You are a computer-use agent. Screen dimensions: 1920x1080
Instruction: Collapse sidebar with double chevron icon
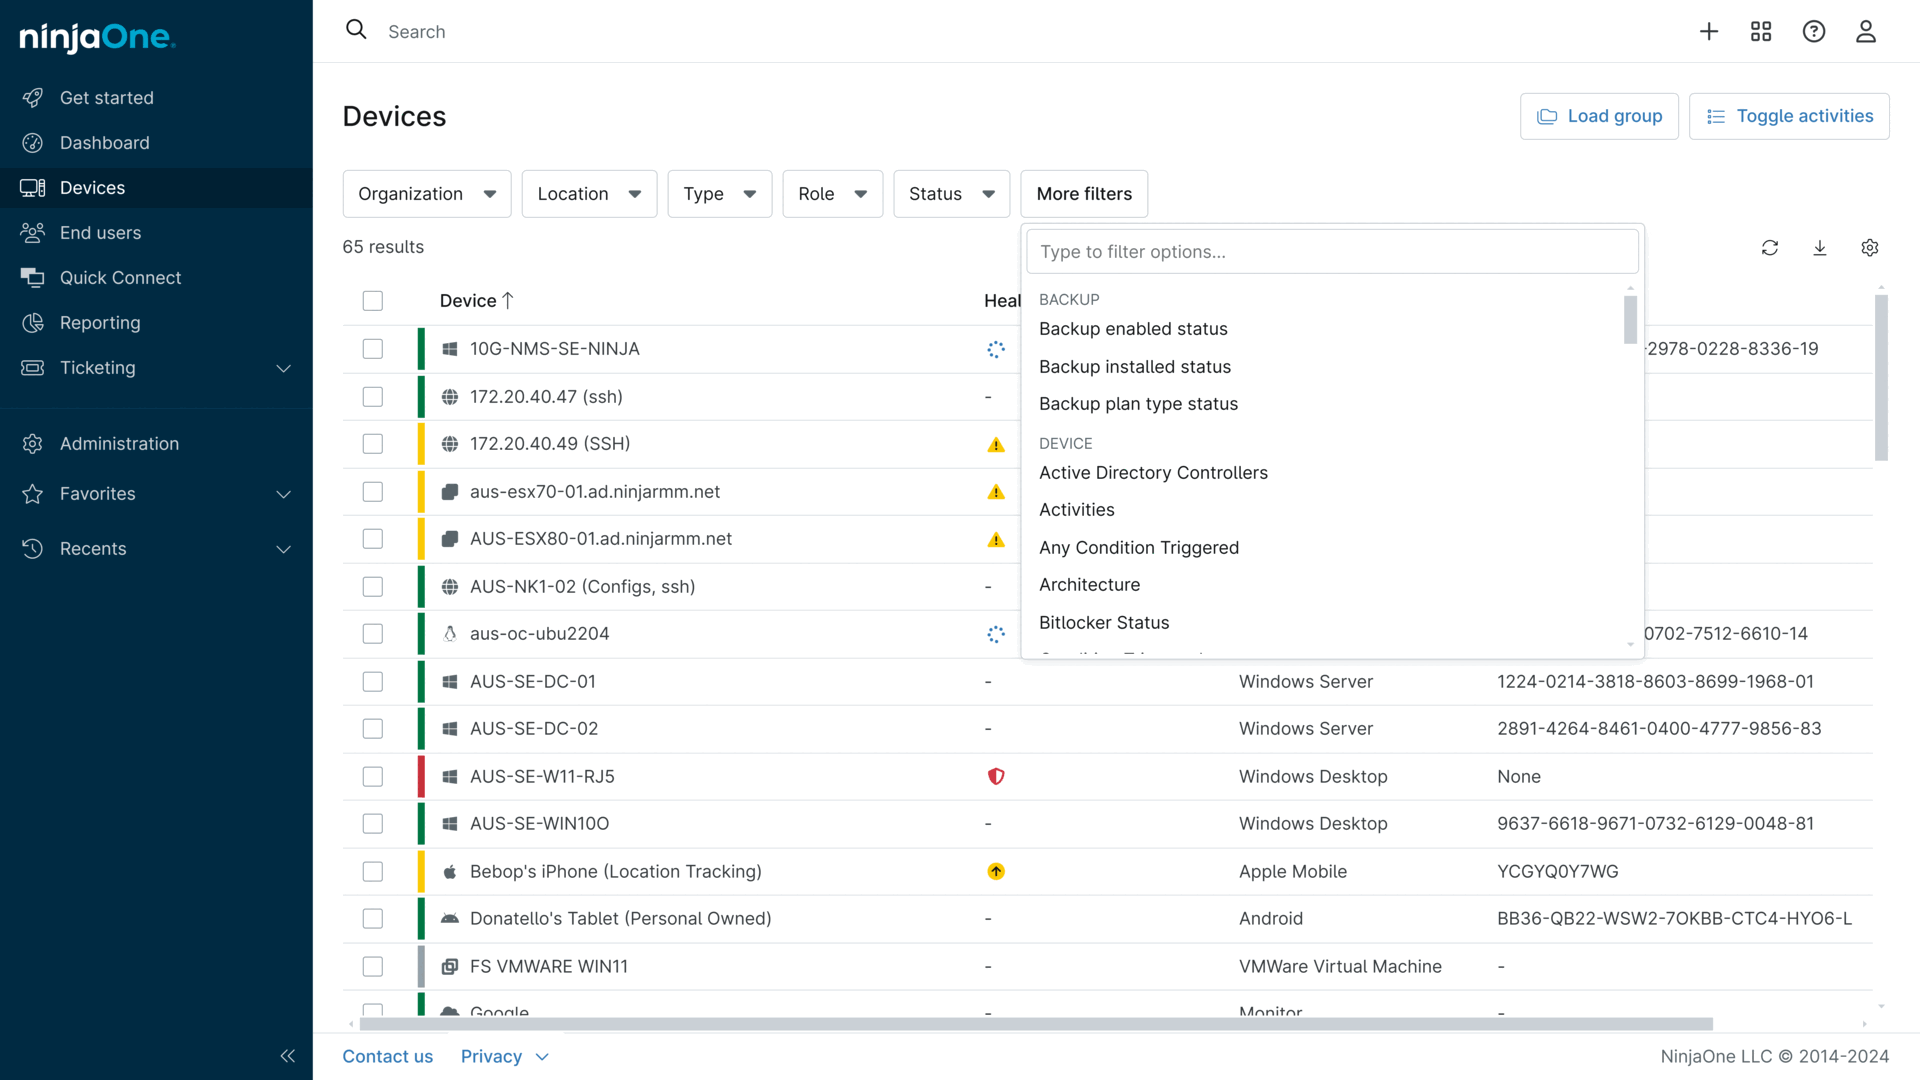pyautogui.click(x=288, y=1056)
